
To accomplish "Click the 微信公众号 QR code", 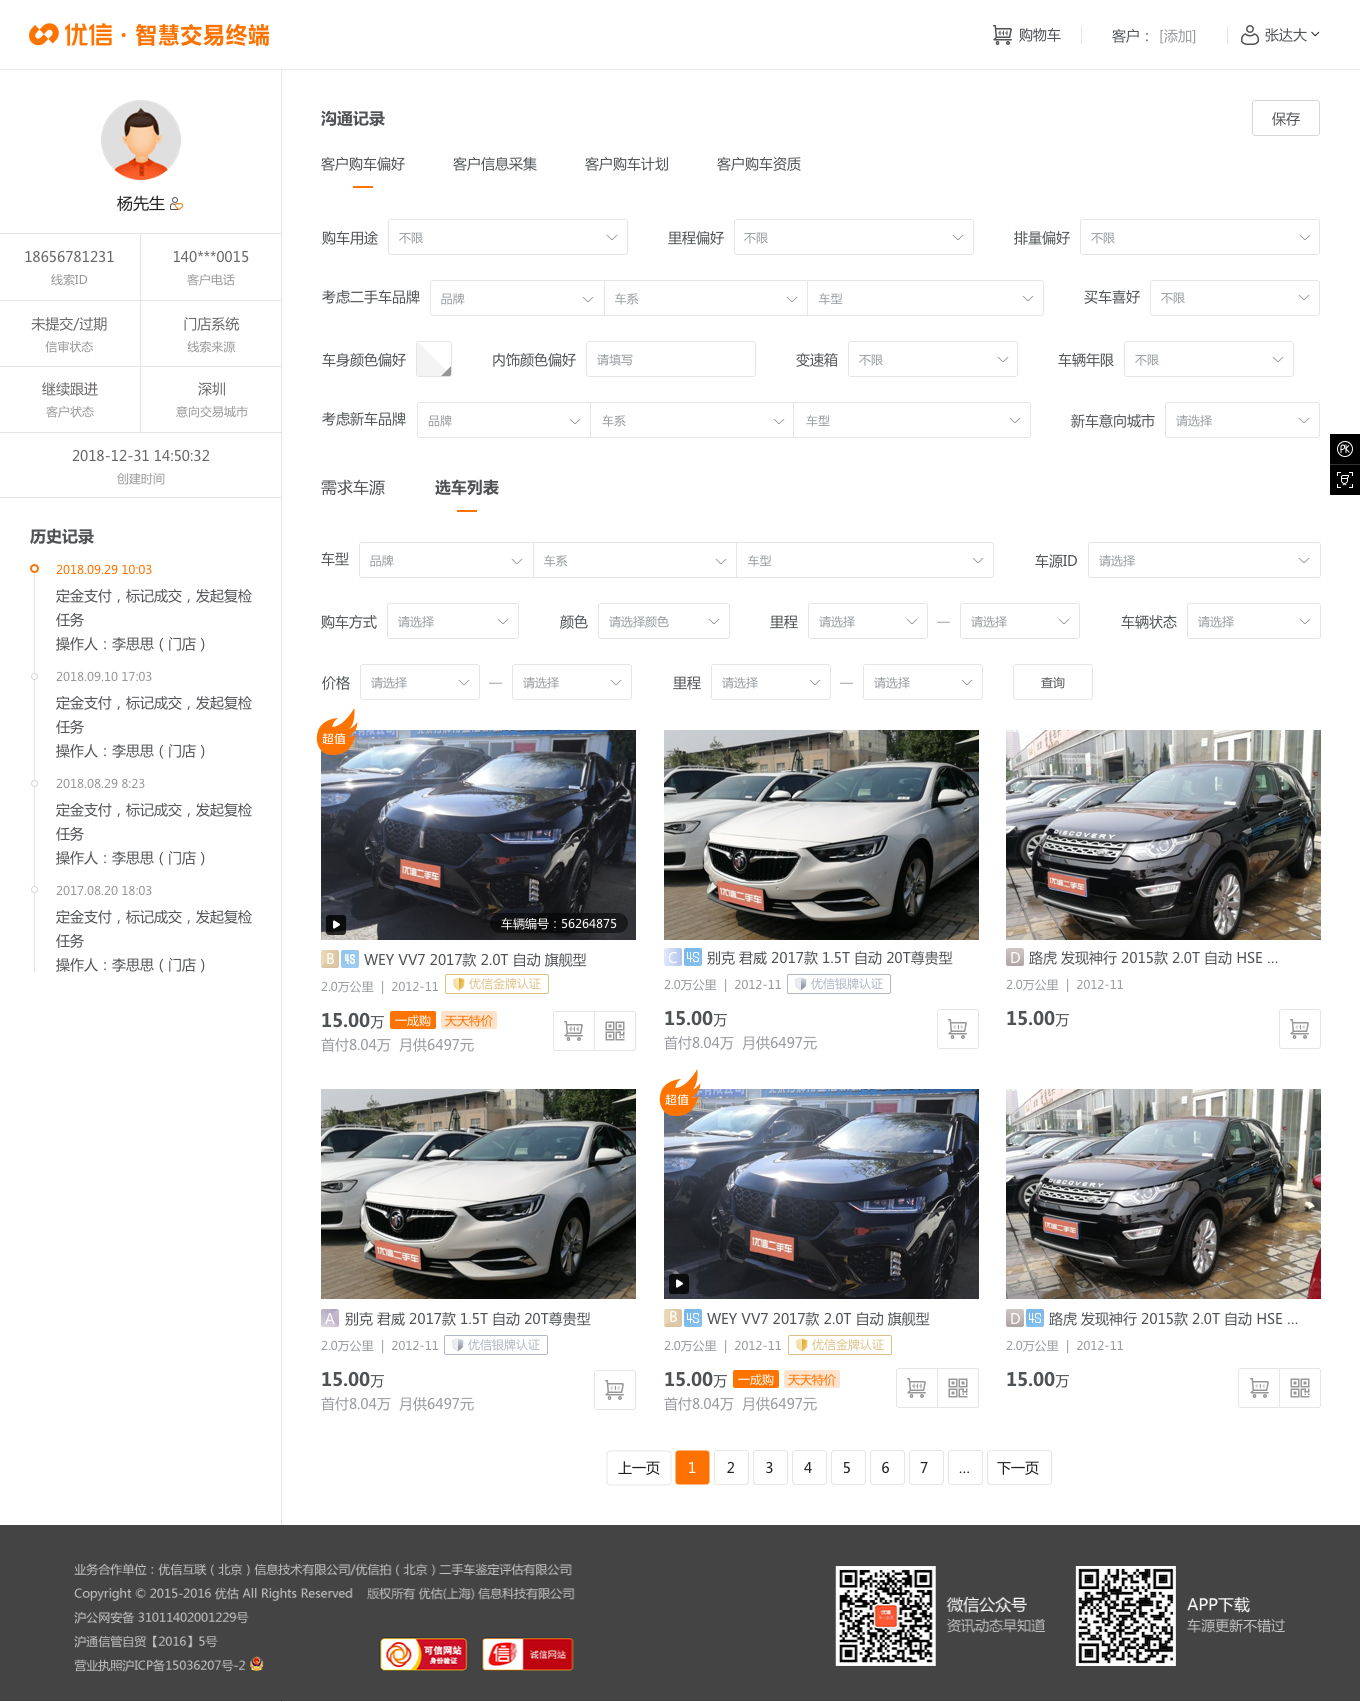I will [885, 1616].
